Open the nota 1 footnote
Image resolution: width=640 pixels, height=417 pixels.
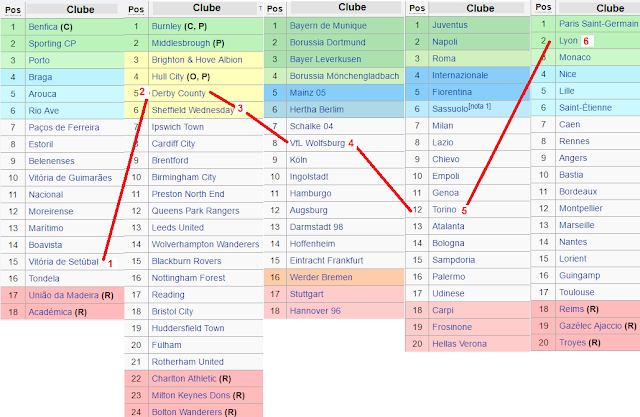point(480,106)
